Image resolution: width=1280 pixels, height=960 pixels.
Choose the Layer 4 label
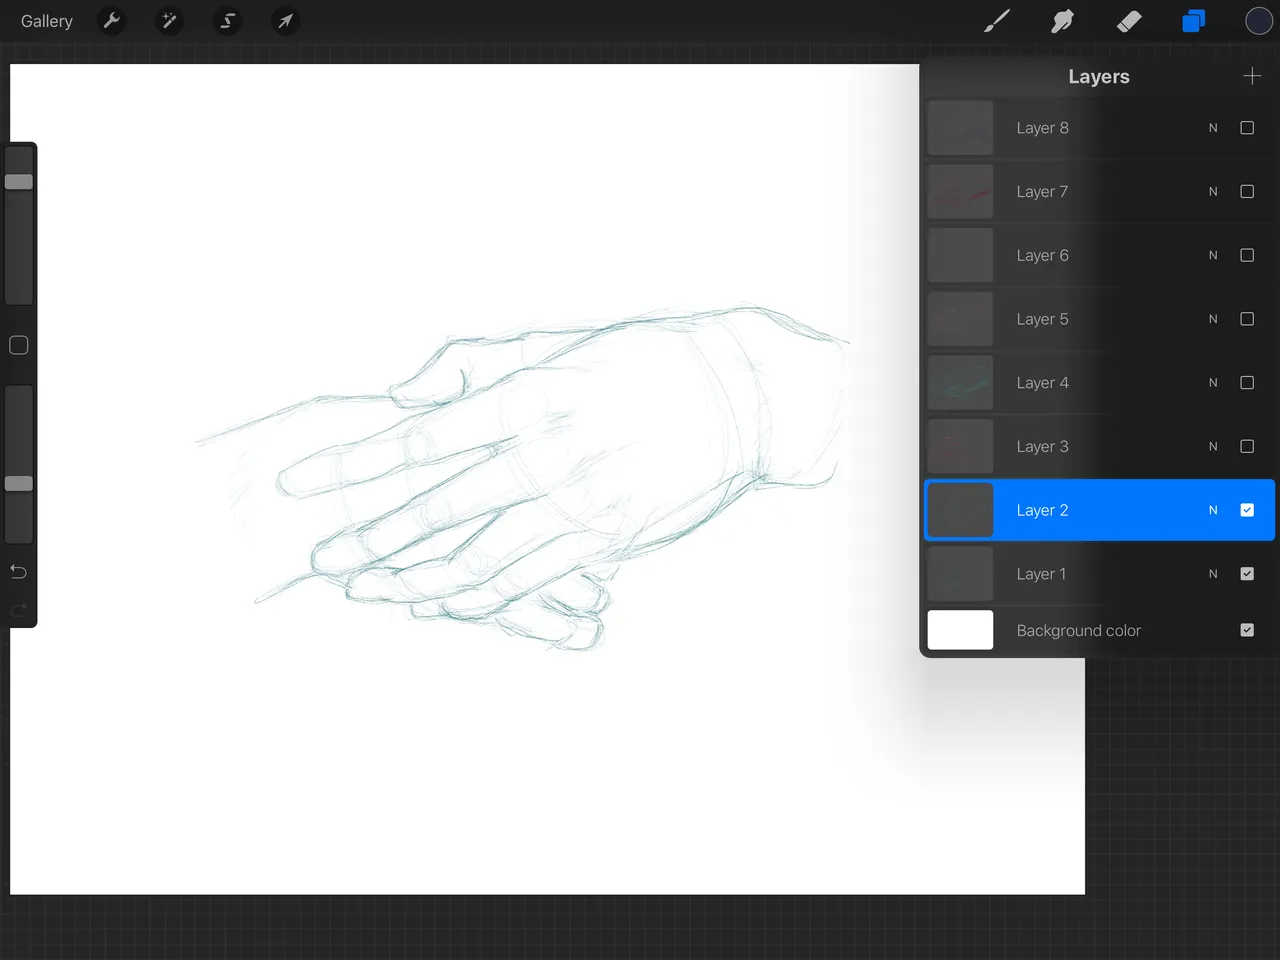point(1042,383)
